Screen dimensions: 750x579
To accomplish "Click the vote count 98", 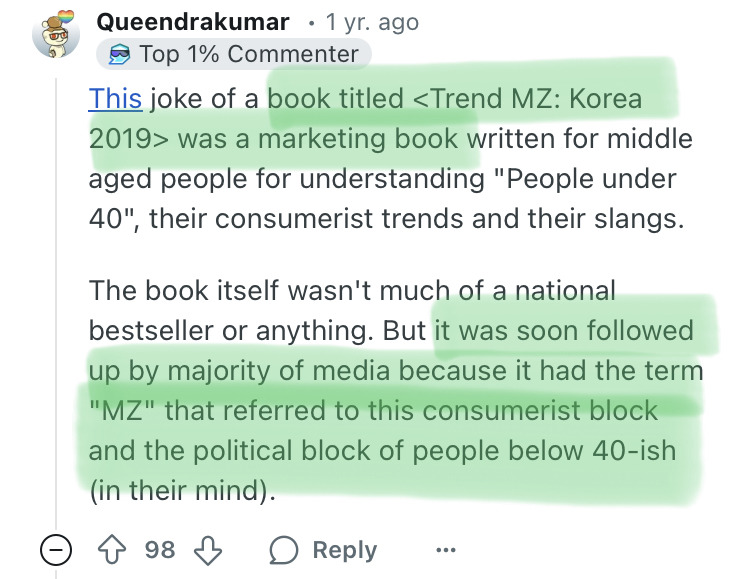I will coord(161,550).
